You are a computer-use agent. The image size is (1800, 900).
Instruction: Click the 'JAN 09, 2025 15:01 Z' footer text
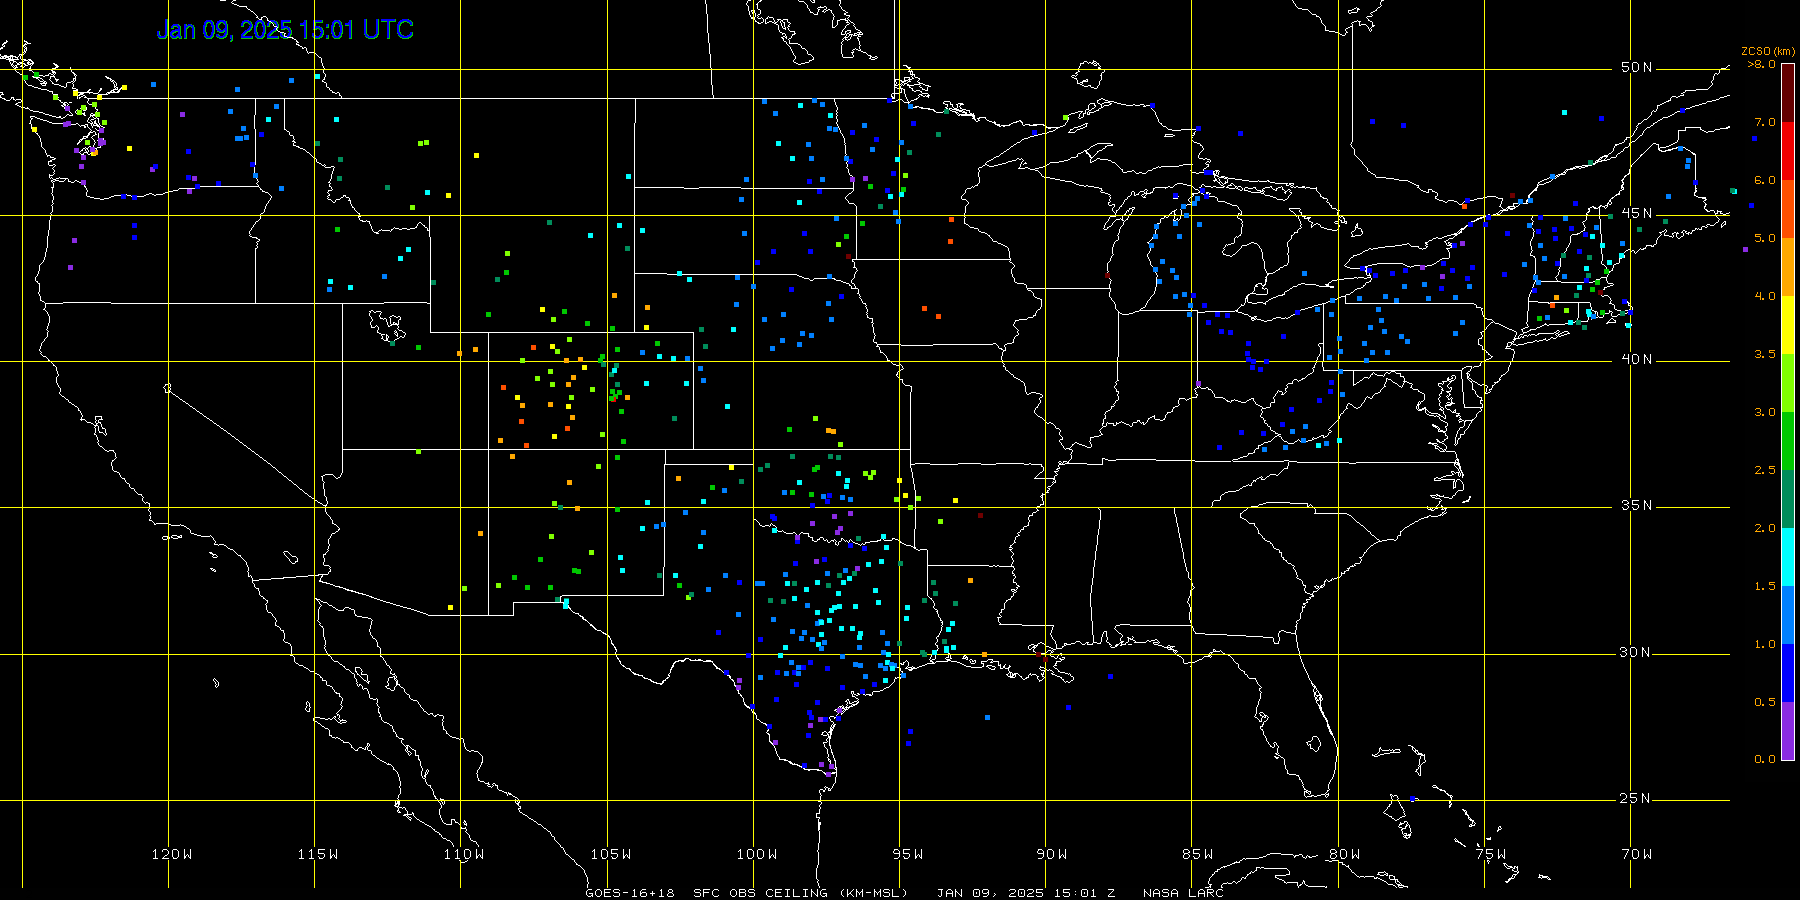1025,892
